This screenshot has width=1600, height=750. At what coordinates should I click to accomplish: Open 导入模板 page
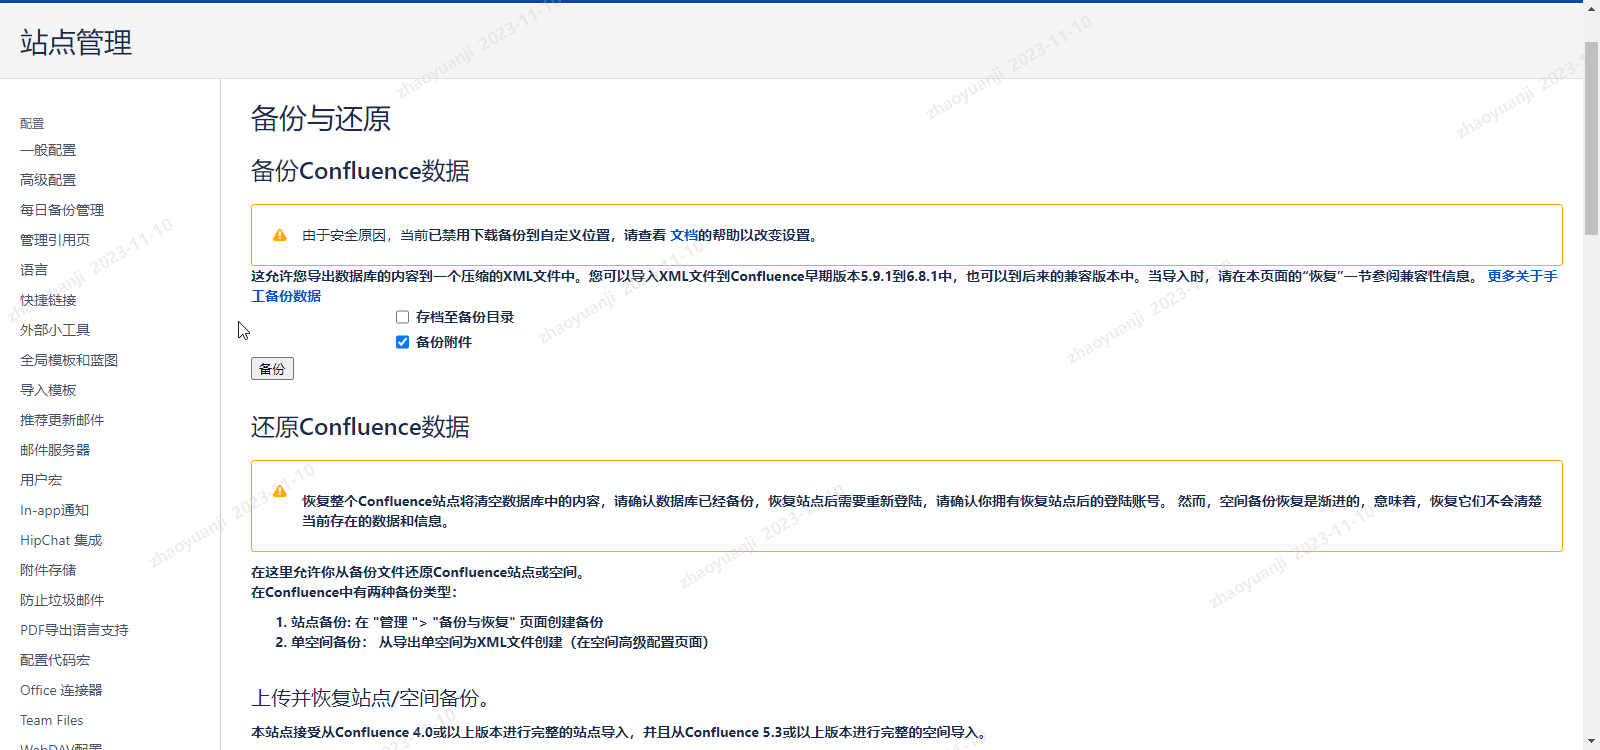point(48,390)
